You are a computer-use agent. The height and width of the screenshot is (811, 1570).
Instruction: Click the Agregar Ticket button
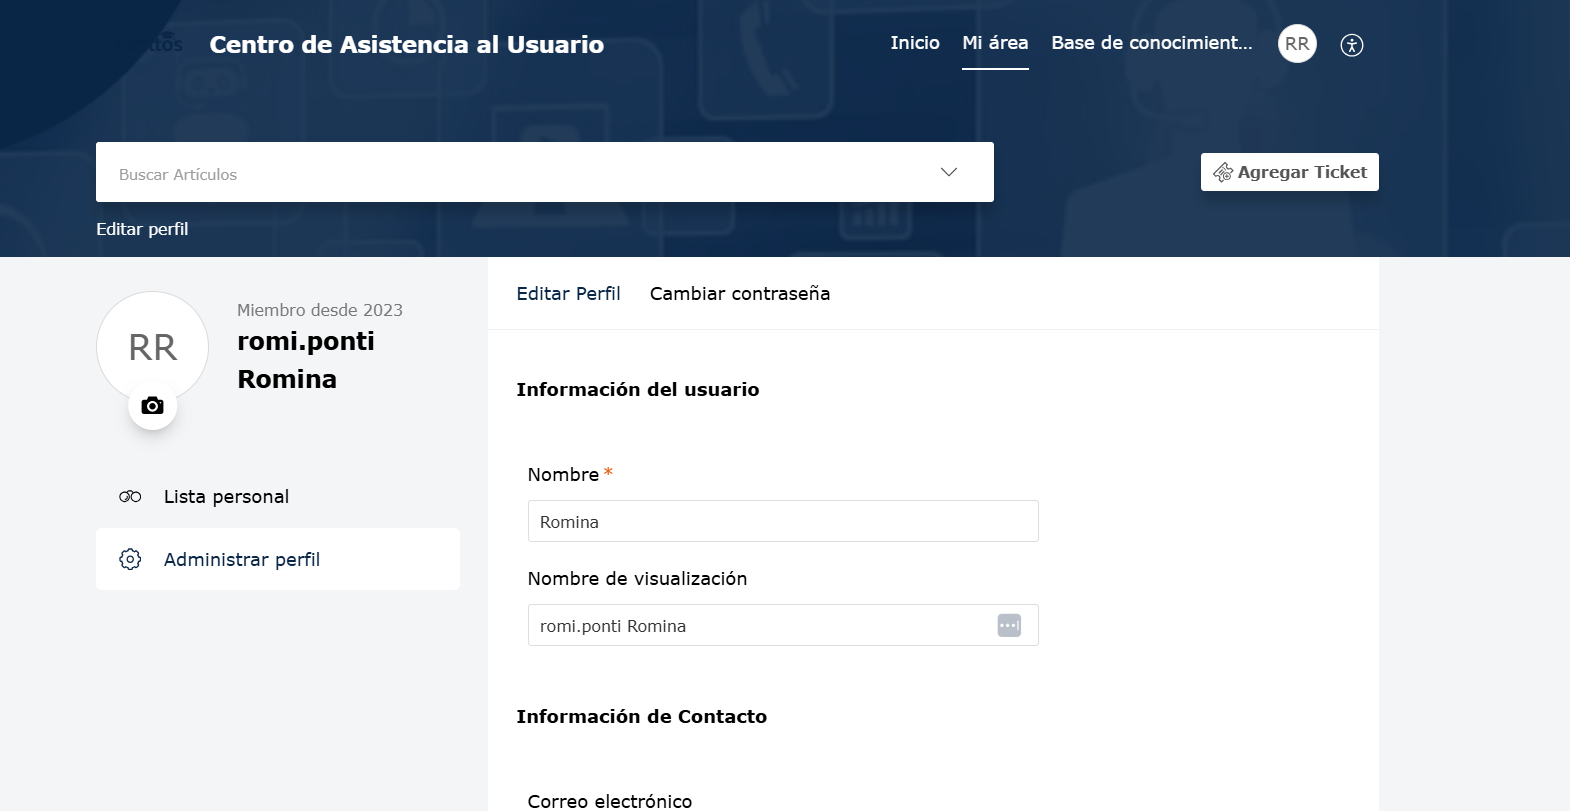click(1290, 172)
